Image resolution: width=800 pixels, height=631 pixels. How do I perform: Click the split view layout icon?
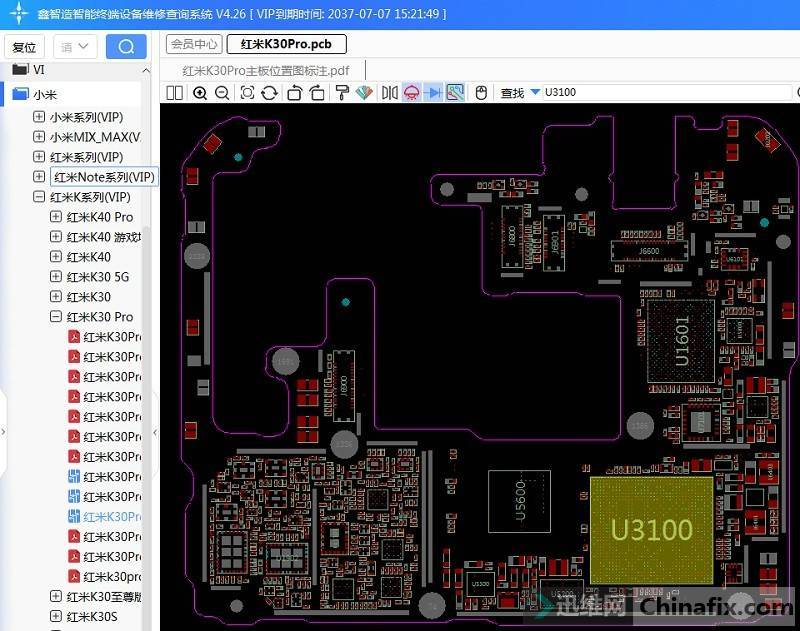pyautogui.click(x=175, y=93)
